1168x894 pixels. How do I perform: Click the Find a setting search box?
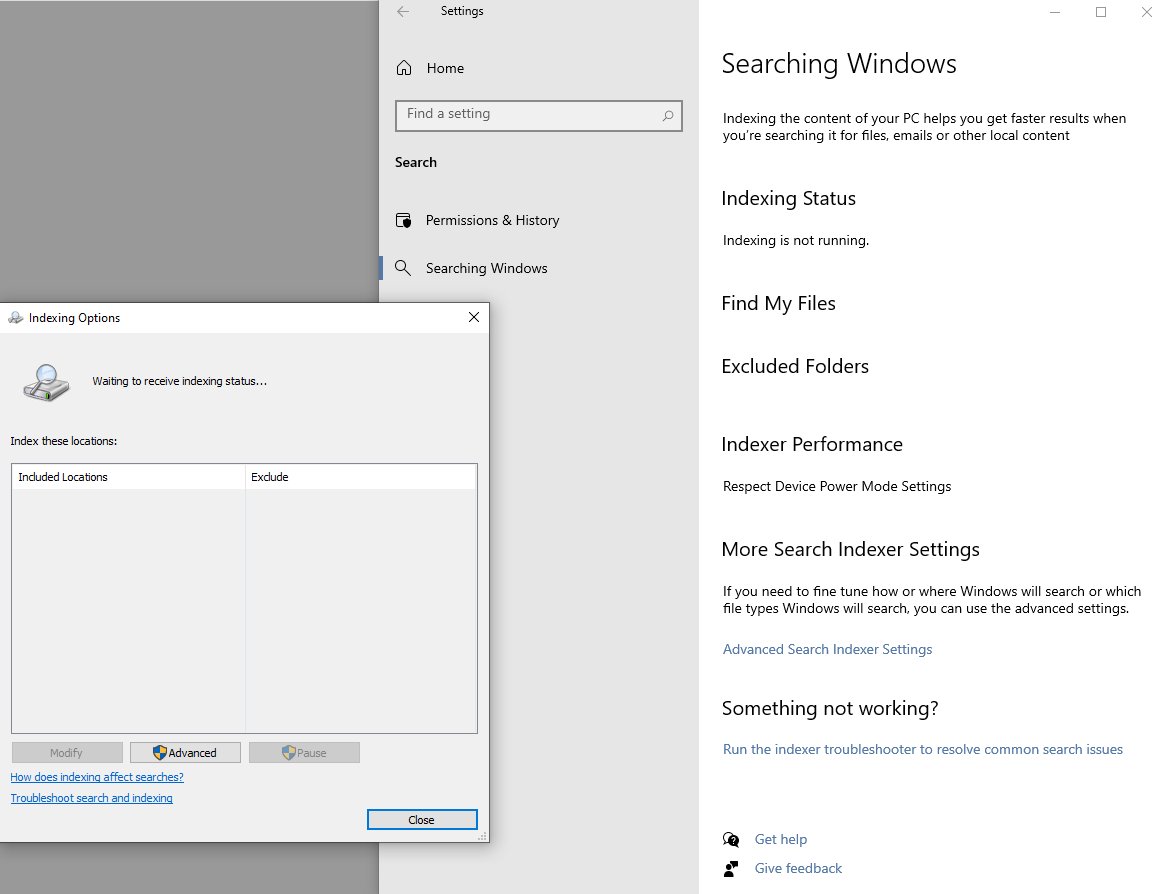(x=539, y=115)
